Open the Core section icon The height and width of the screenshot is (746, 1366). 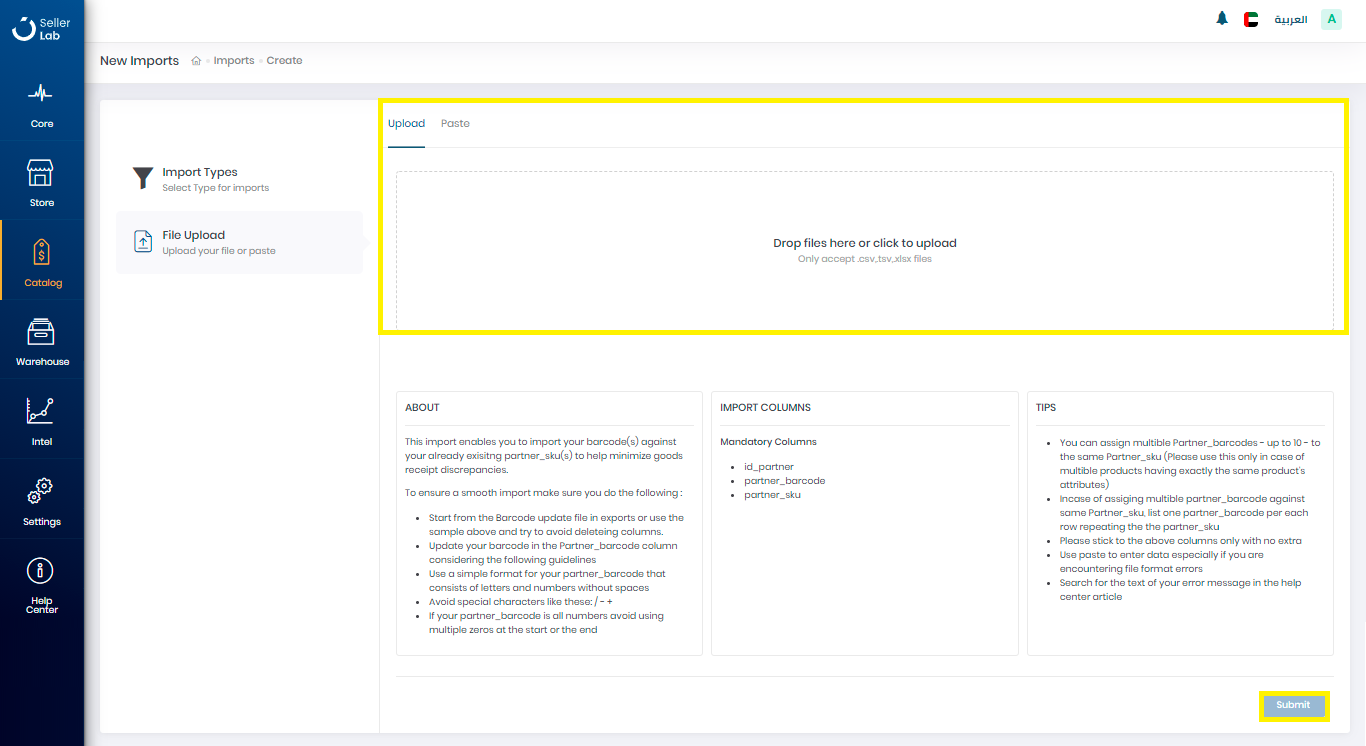41,94
